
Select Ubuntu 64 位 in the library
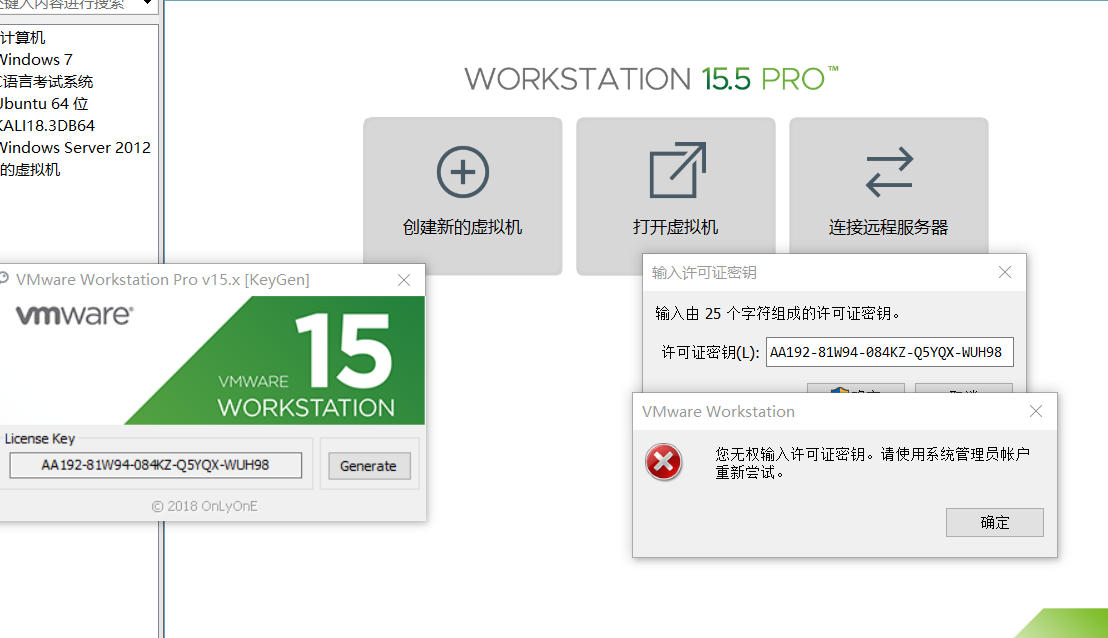point(44,104)
